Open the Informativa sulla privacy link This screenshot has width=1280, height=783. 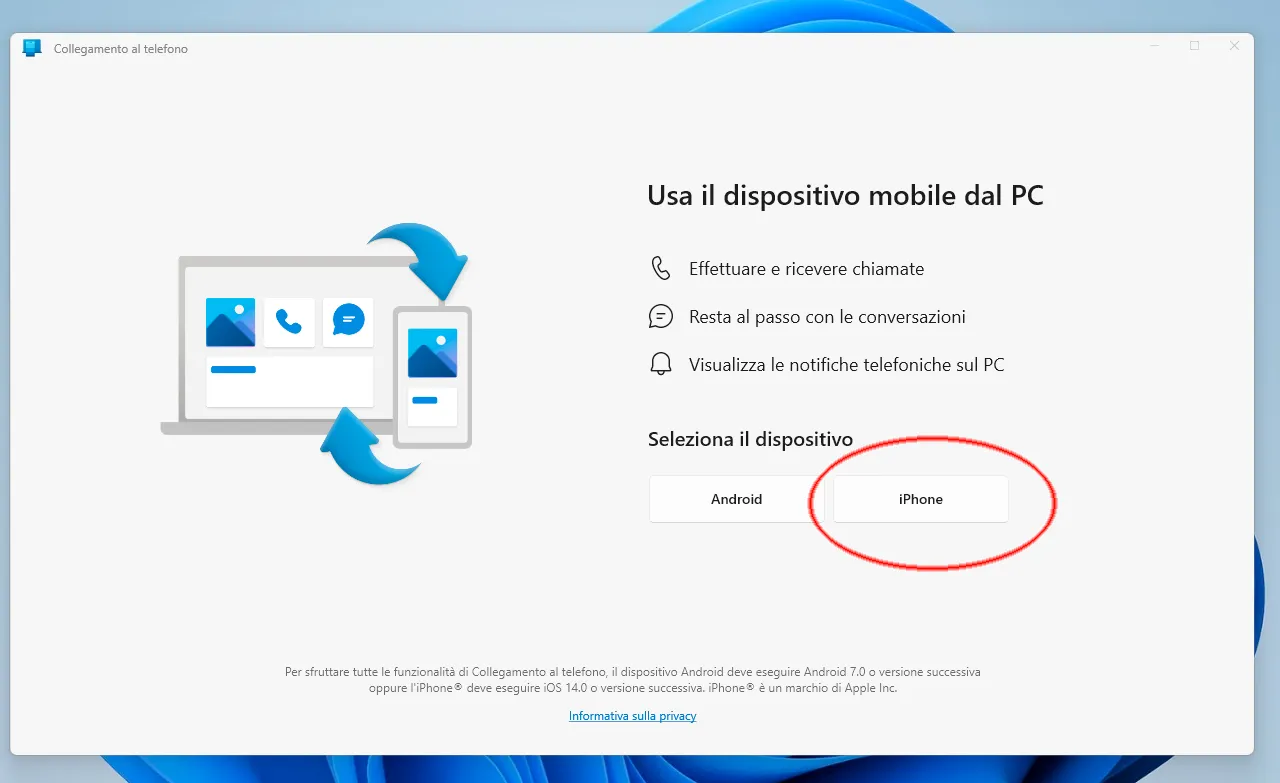632,715
